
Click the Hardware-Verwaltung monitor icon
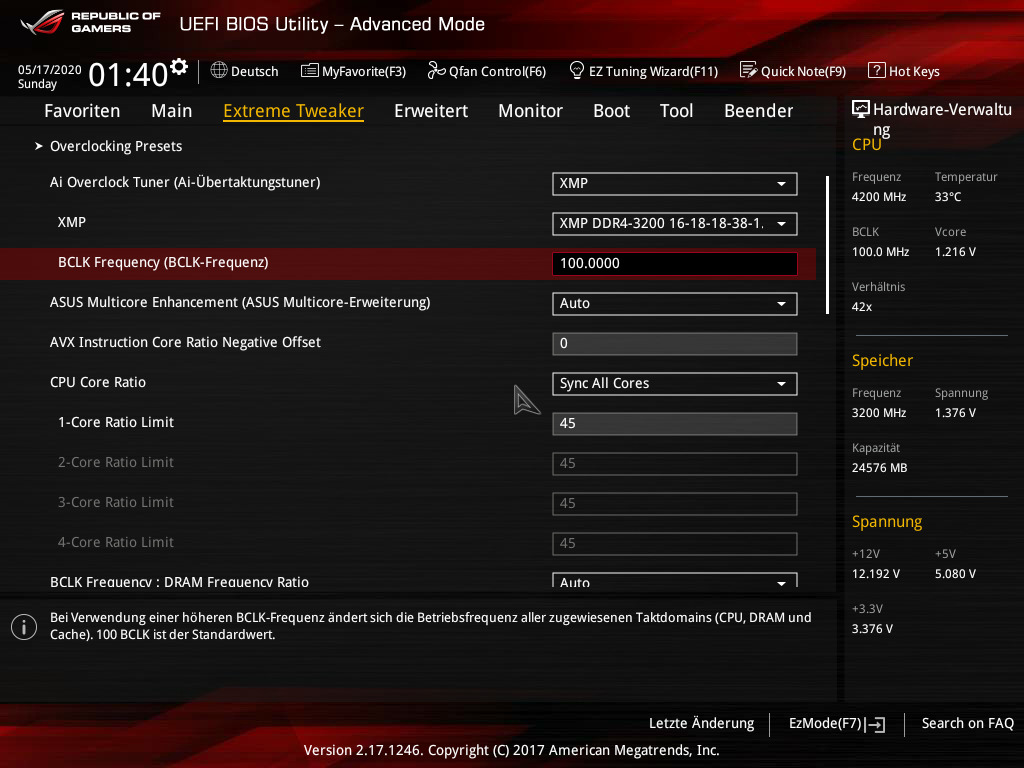coord(861,109)
